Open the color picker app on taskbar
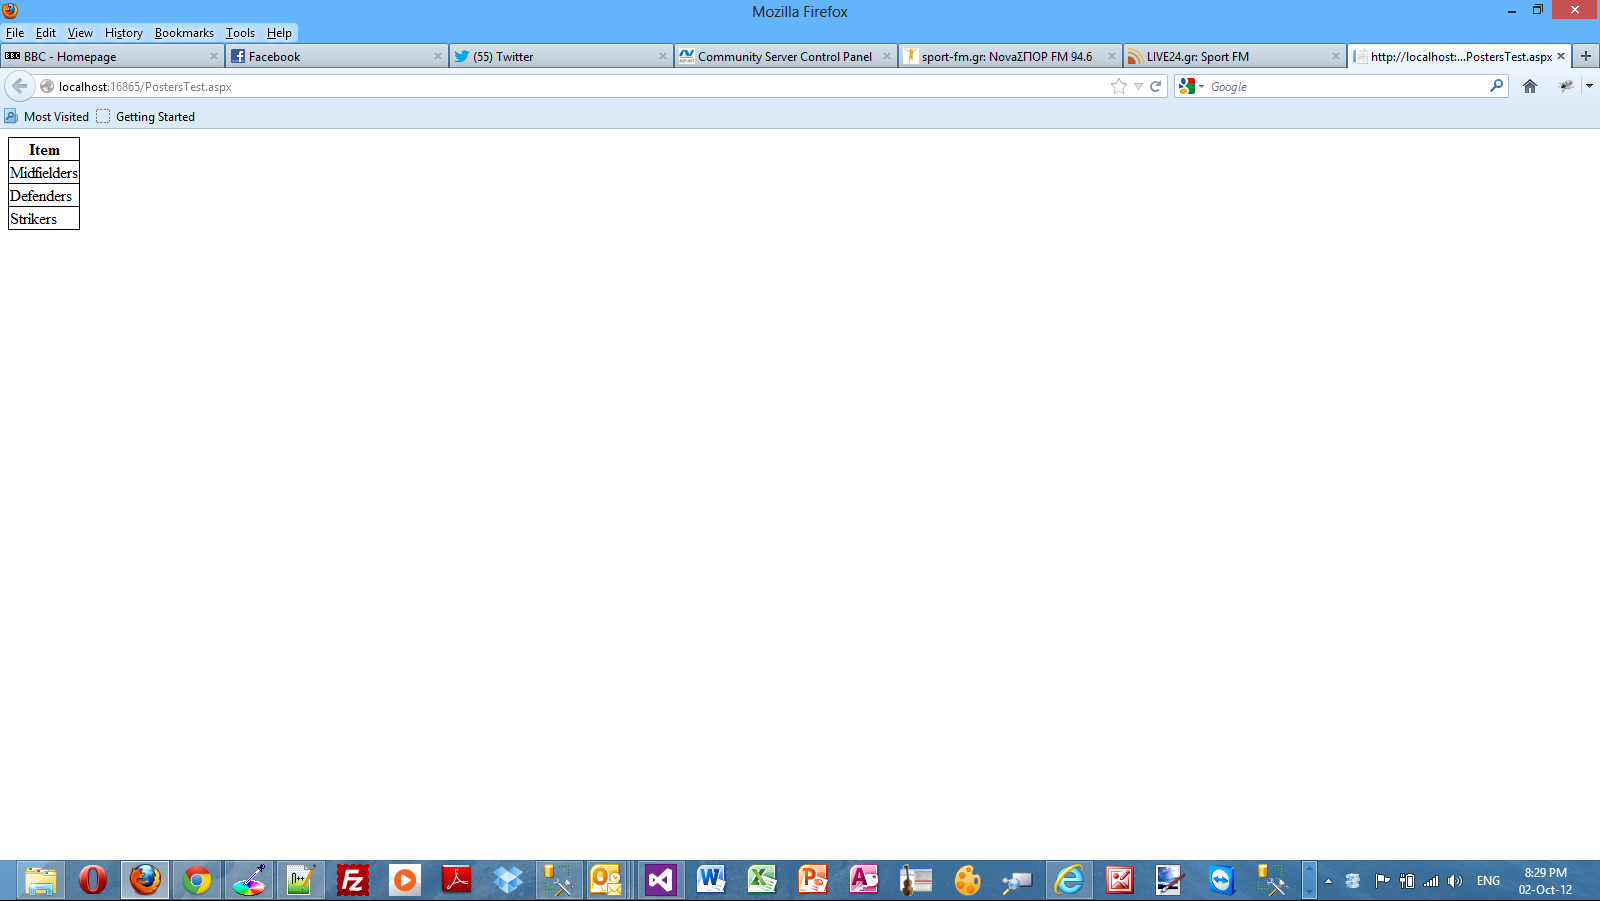The width and height of the screenshot is (1600, 901). [249, 880]
